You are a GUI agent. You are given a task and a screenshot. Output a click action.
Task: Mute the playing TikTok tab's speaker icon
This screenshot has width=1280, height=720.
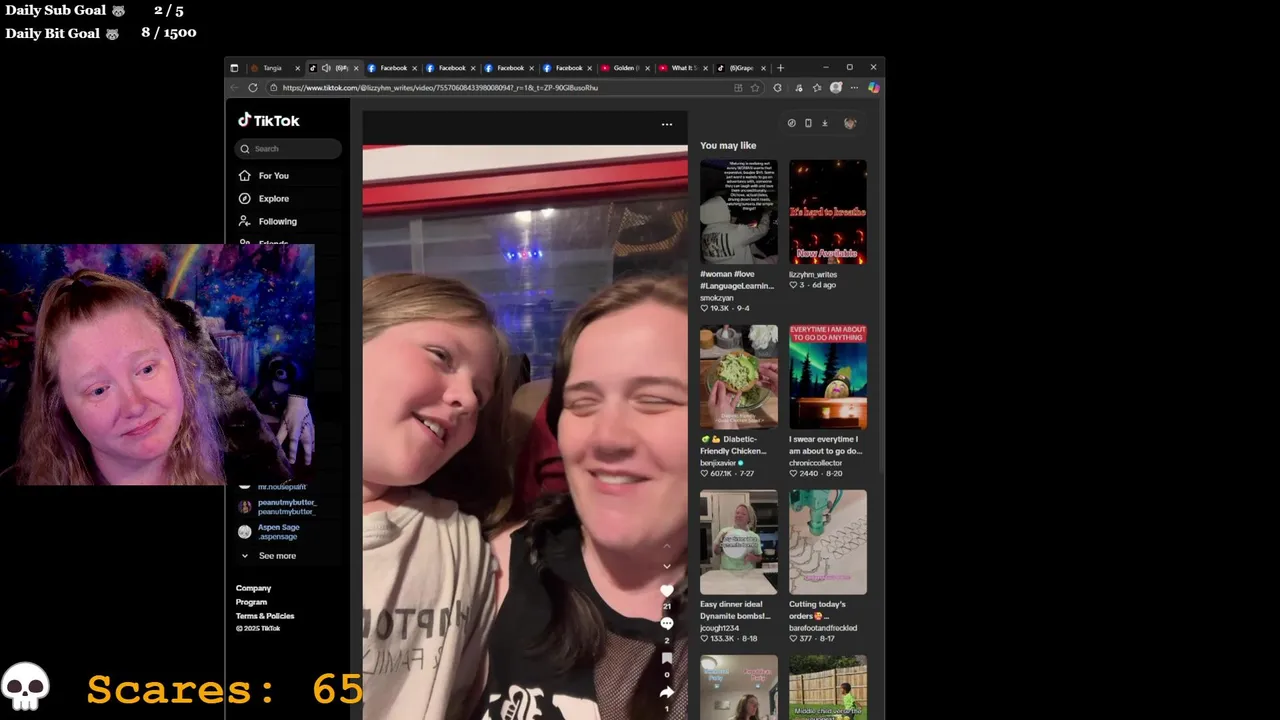326,68
